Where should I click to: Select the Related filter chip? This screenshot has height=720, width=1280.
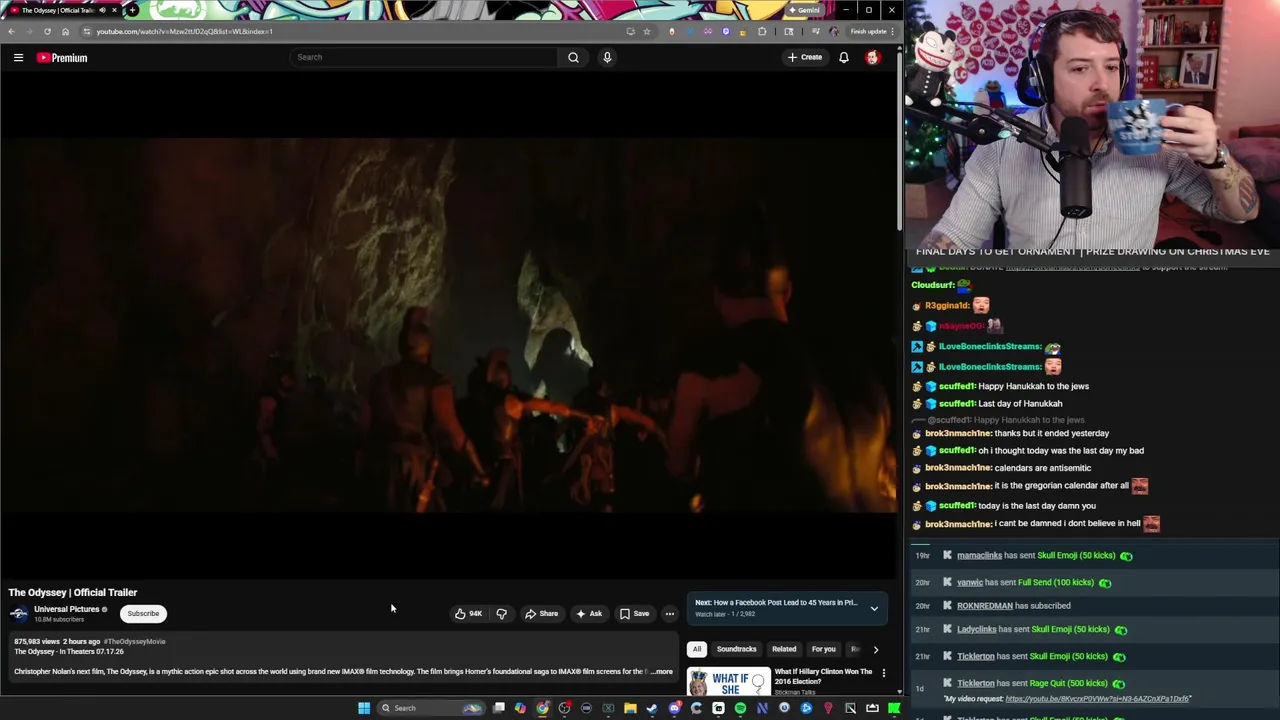coord(784,649)
